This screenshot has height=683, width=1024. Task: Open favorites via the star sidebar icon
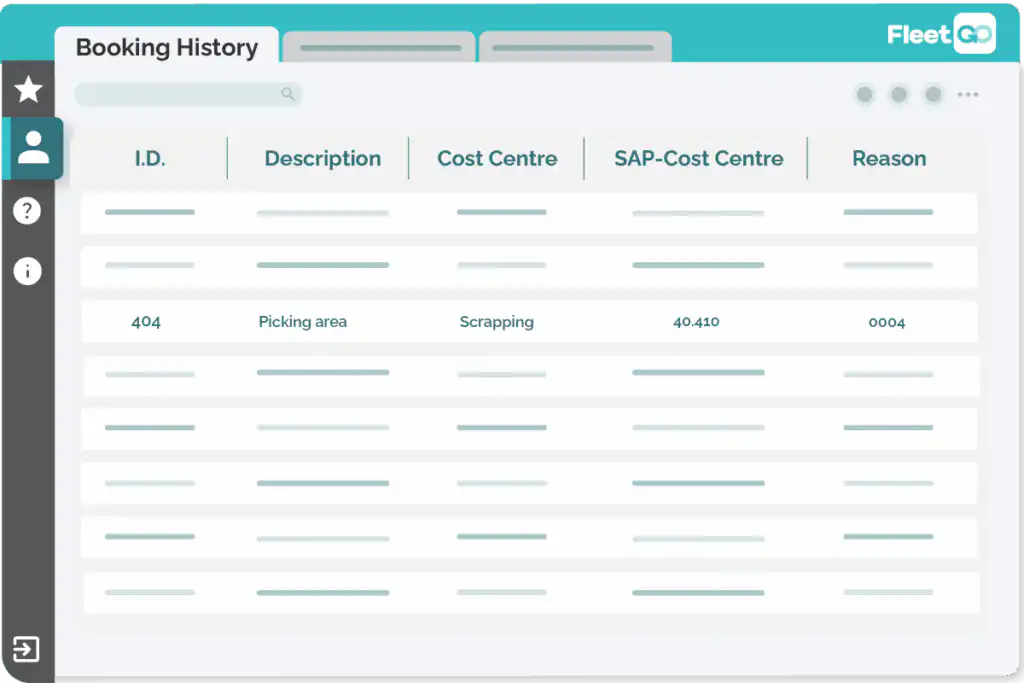click(x=28, y=89)
